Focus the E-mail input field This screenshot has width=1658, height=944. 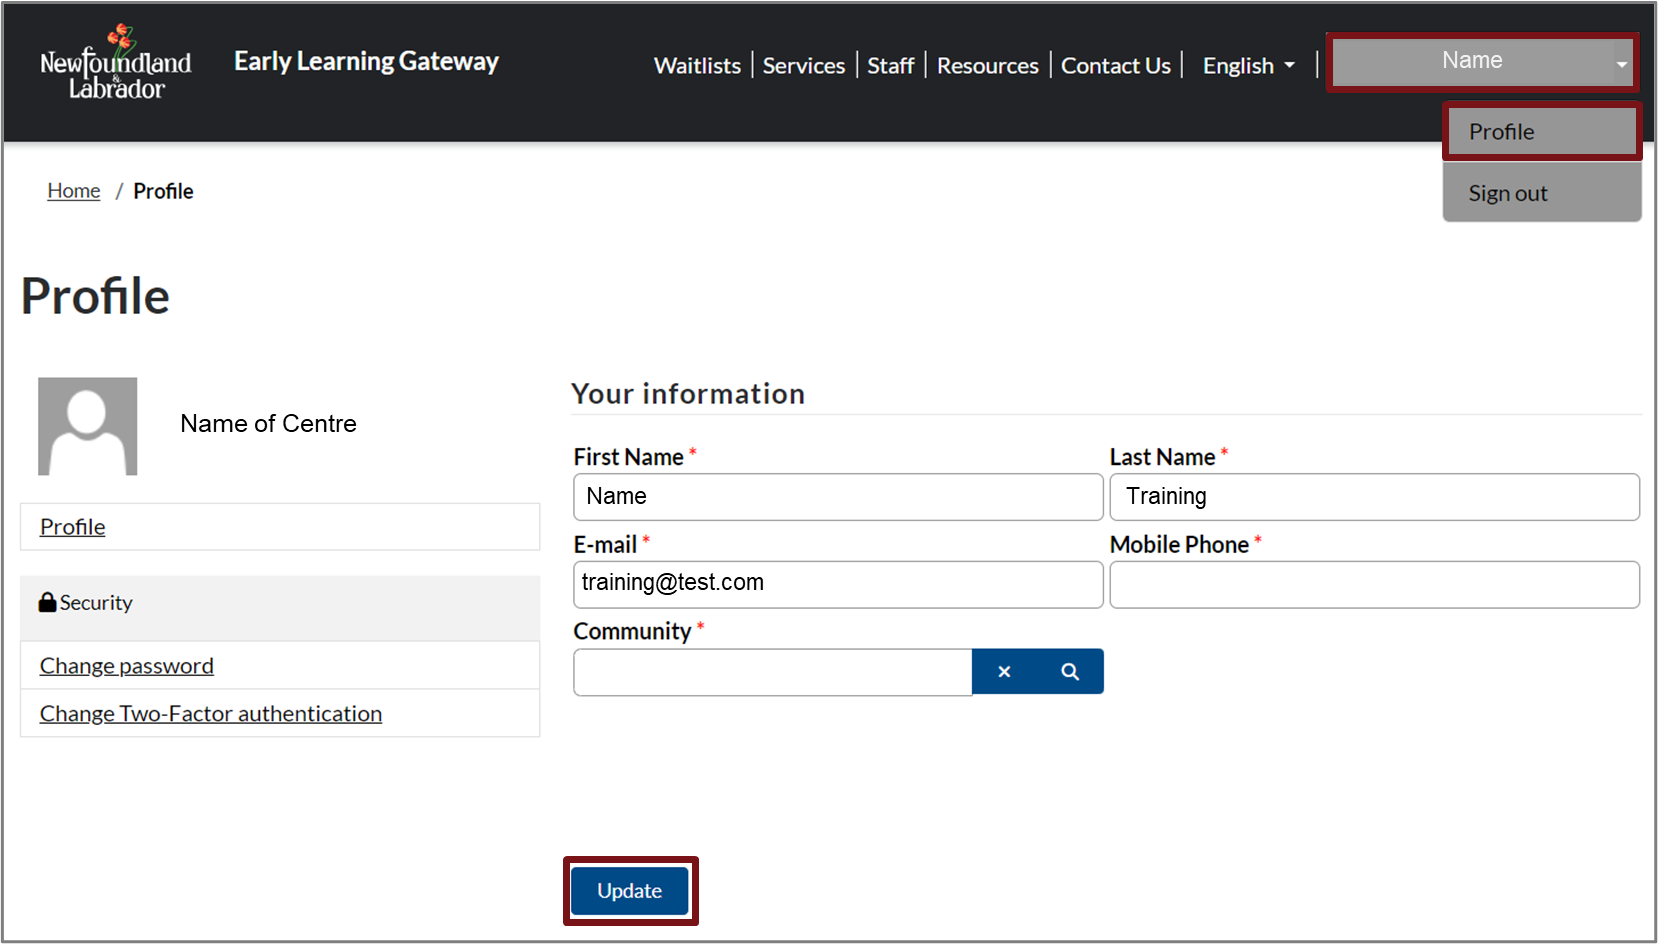838,585
